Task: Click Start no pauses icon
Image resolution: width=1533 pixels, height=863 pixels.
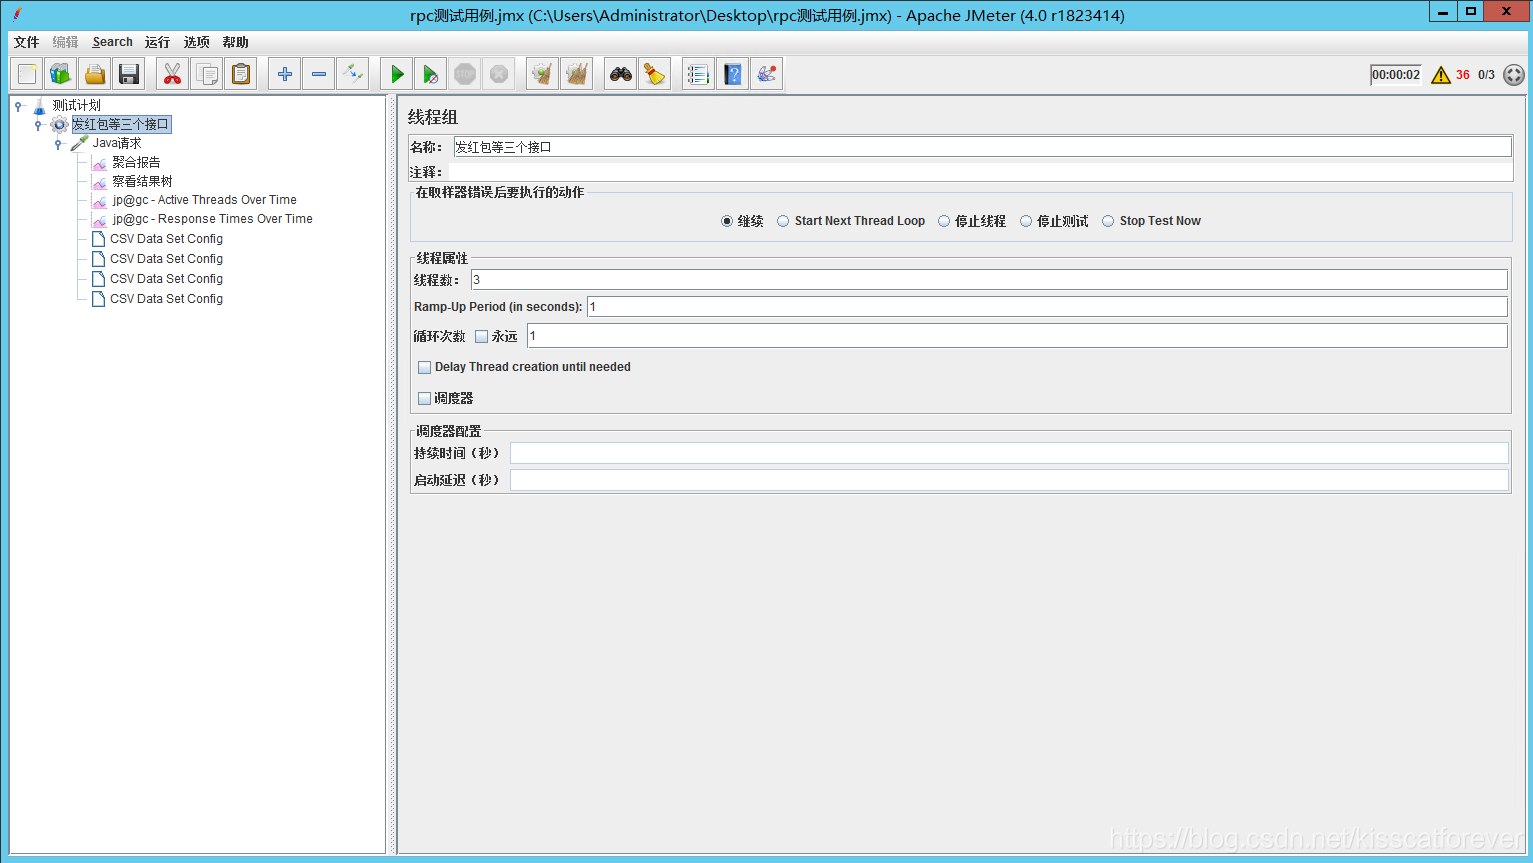Action: [x=431, y=74]
